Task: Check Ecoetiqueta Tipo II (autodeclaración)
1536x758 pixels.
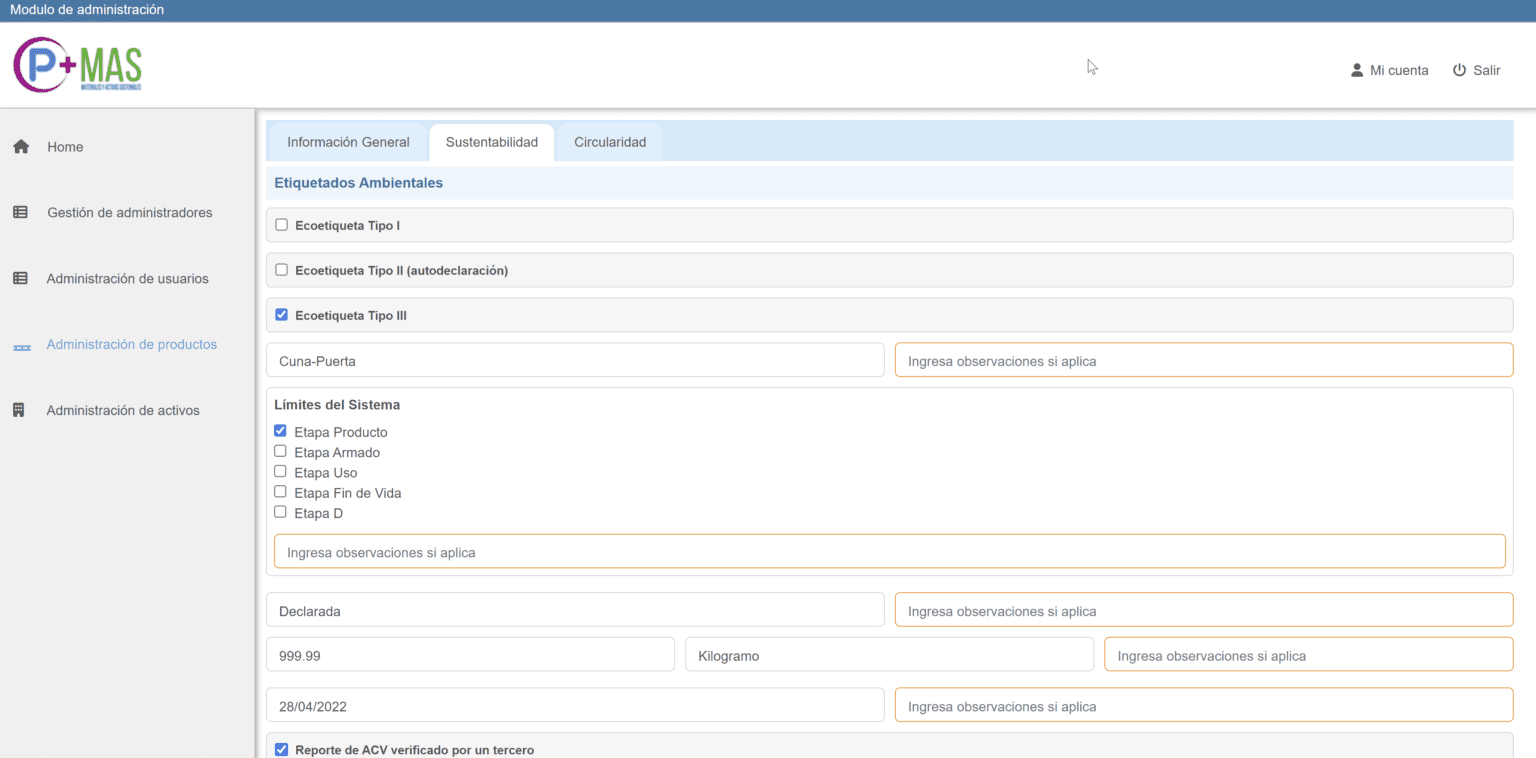Action: [x=281, y=270]
